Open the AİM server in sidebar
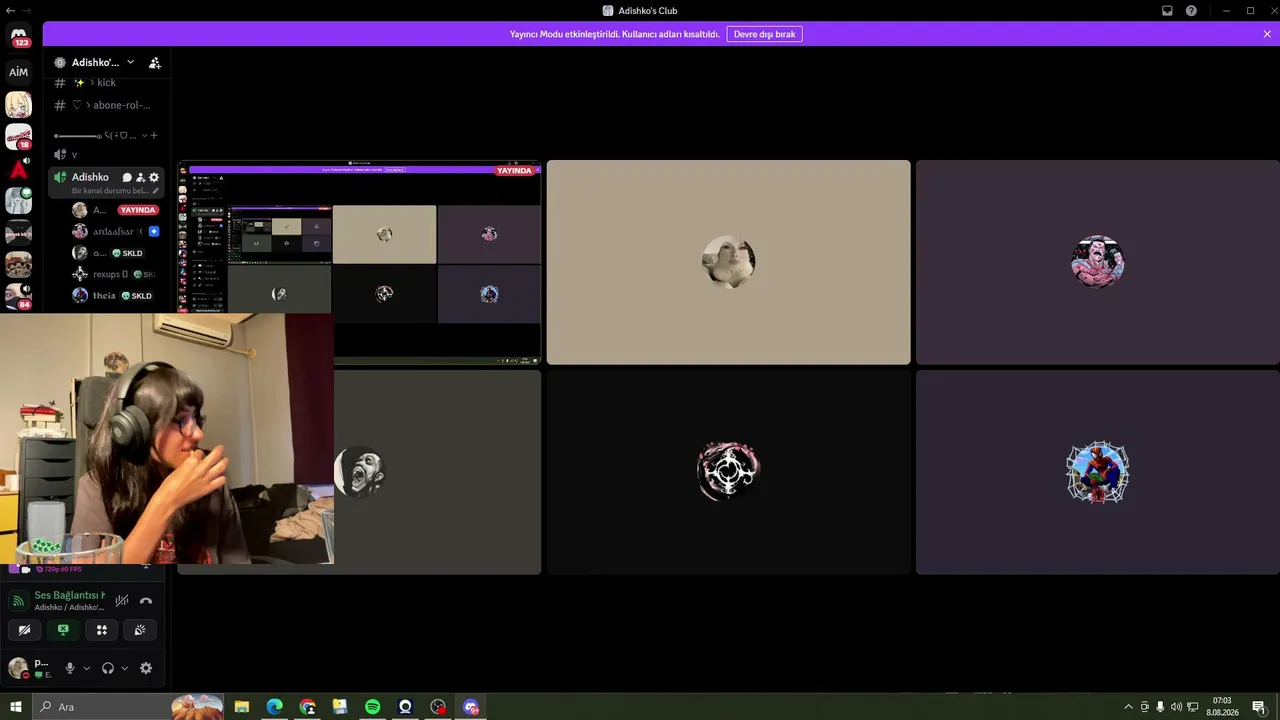This screenshot has width=1280, height=720. [19, 72]
